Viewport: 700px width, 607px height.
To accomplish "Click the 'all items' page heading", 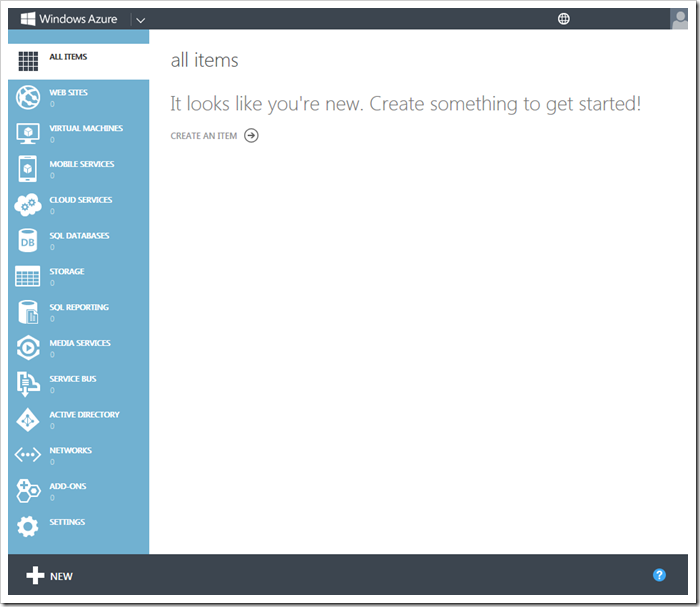I will click(204, 60).
